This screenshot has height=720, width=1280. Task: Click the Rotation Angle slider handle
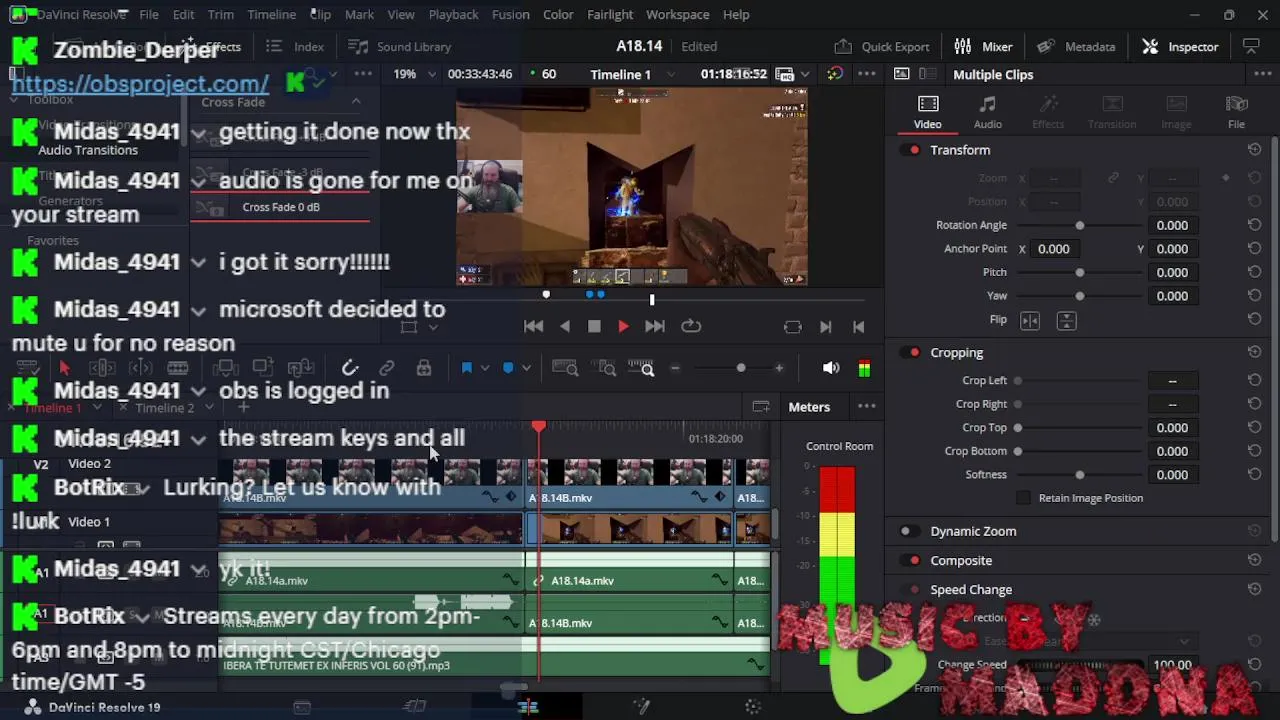1079,225
